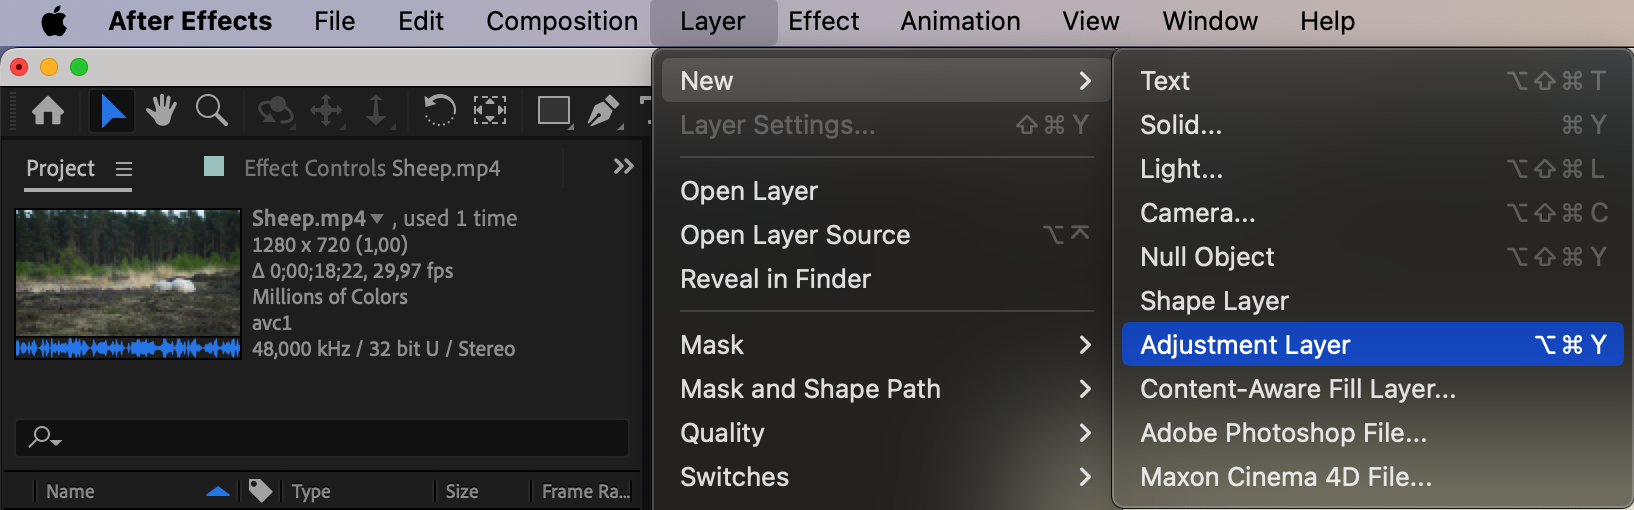Screen dimensions: 1634x510
Task: Click the Home icon in the toolbar
Action: pyautogui.click(x=48, y=110)
